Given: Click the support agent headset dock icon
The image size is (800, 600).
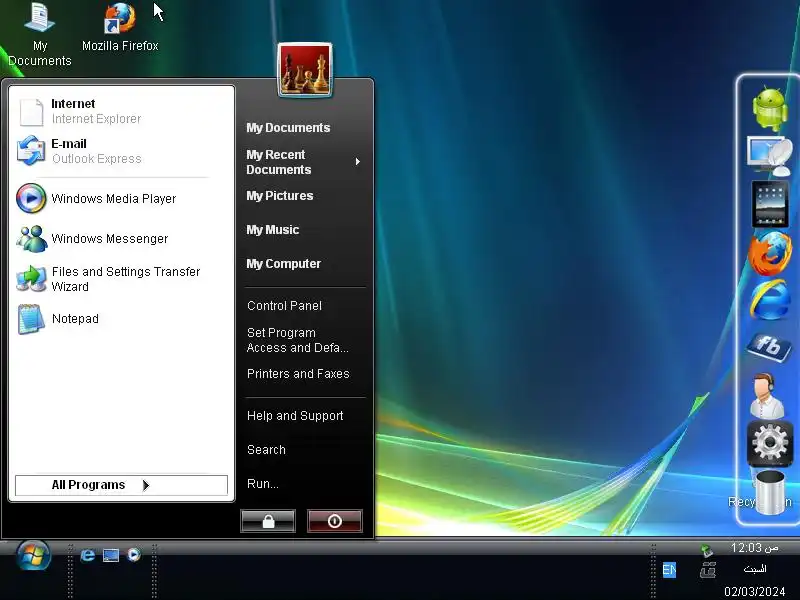Looking at the screenshot, I should tap(767, 395).
